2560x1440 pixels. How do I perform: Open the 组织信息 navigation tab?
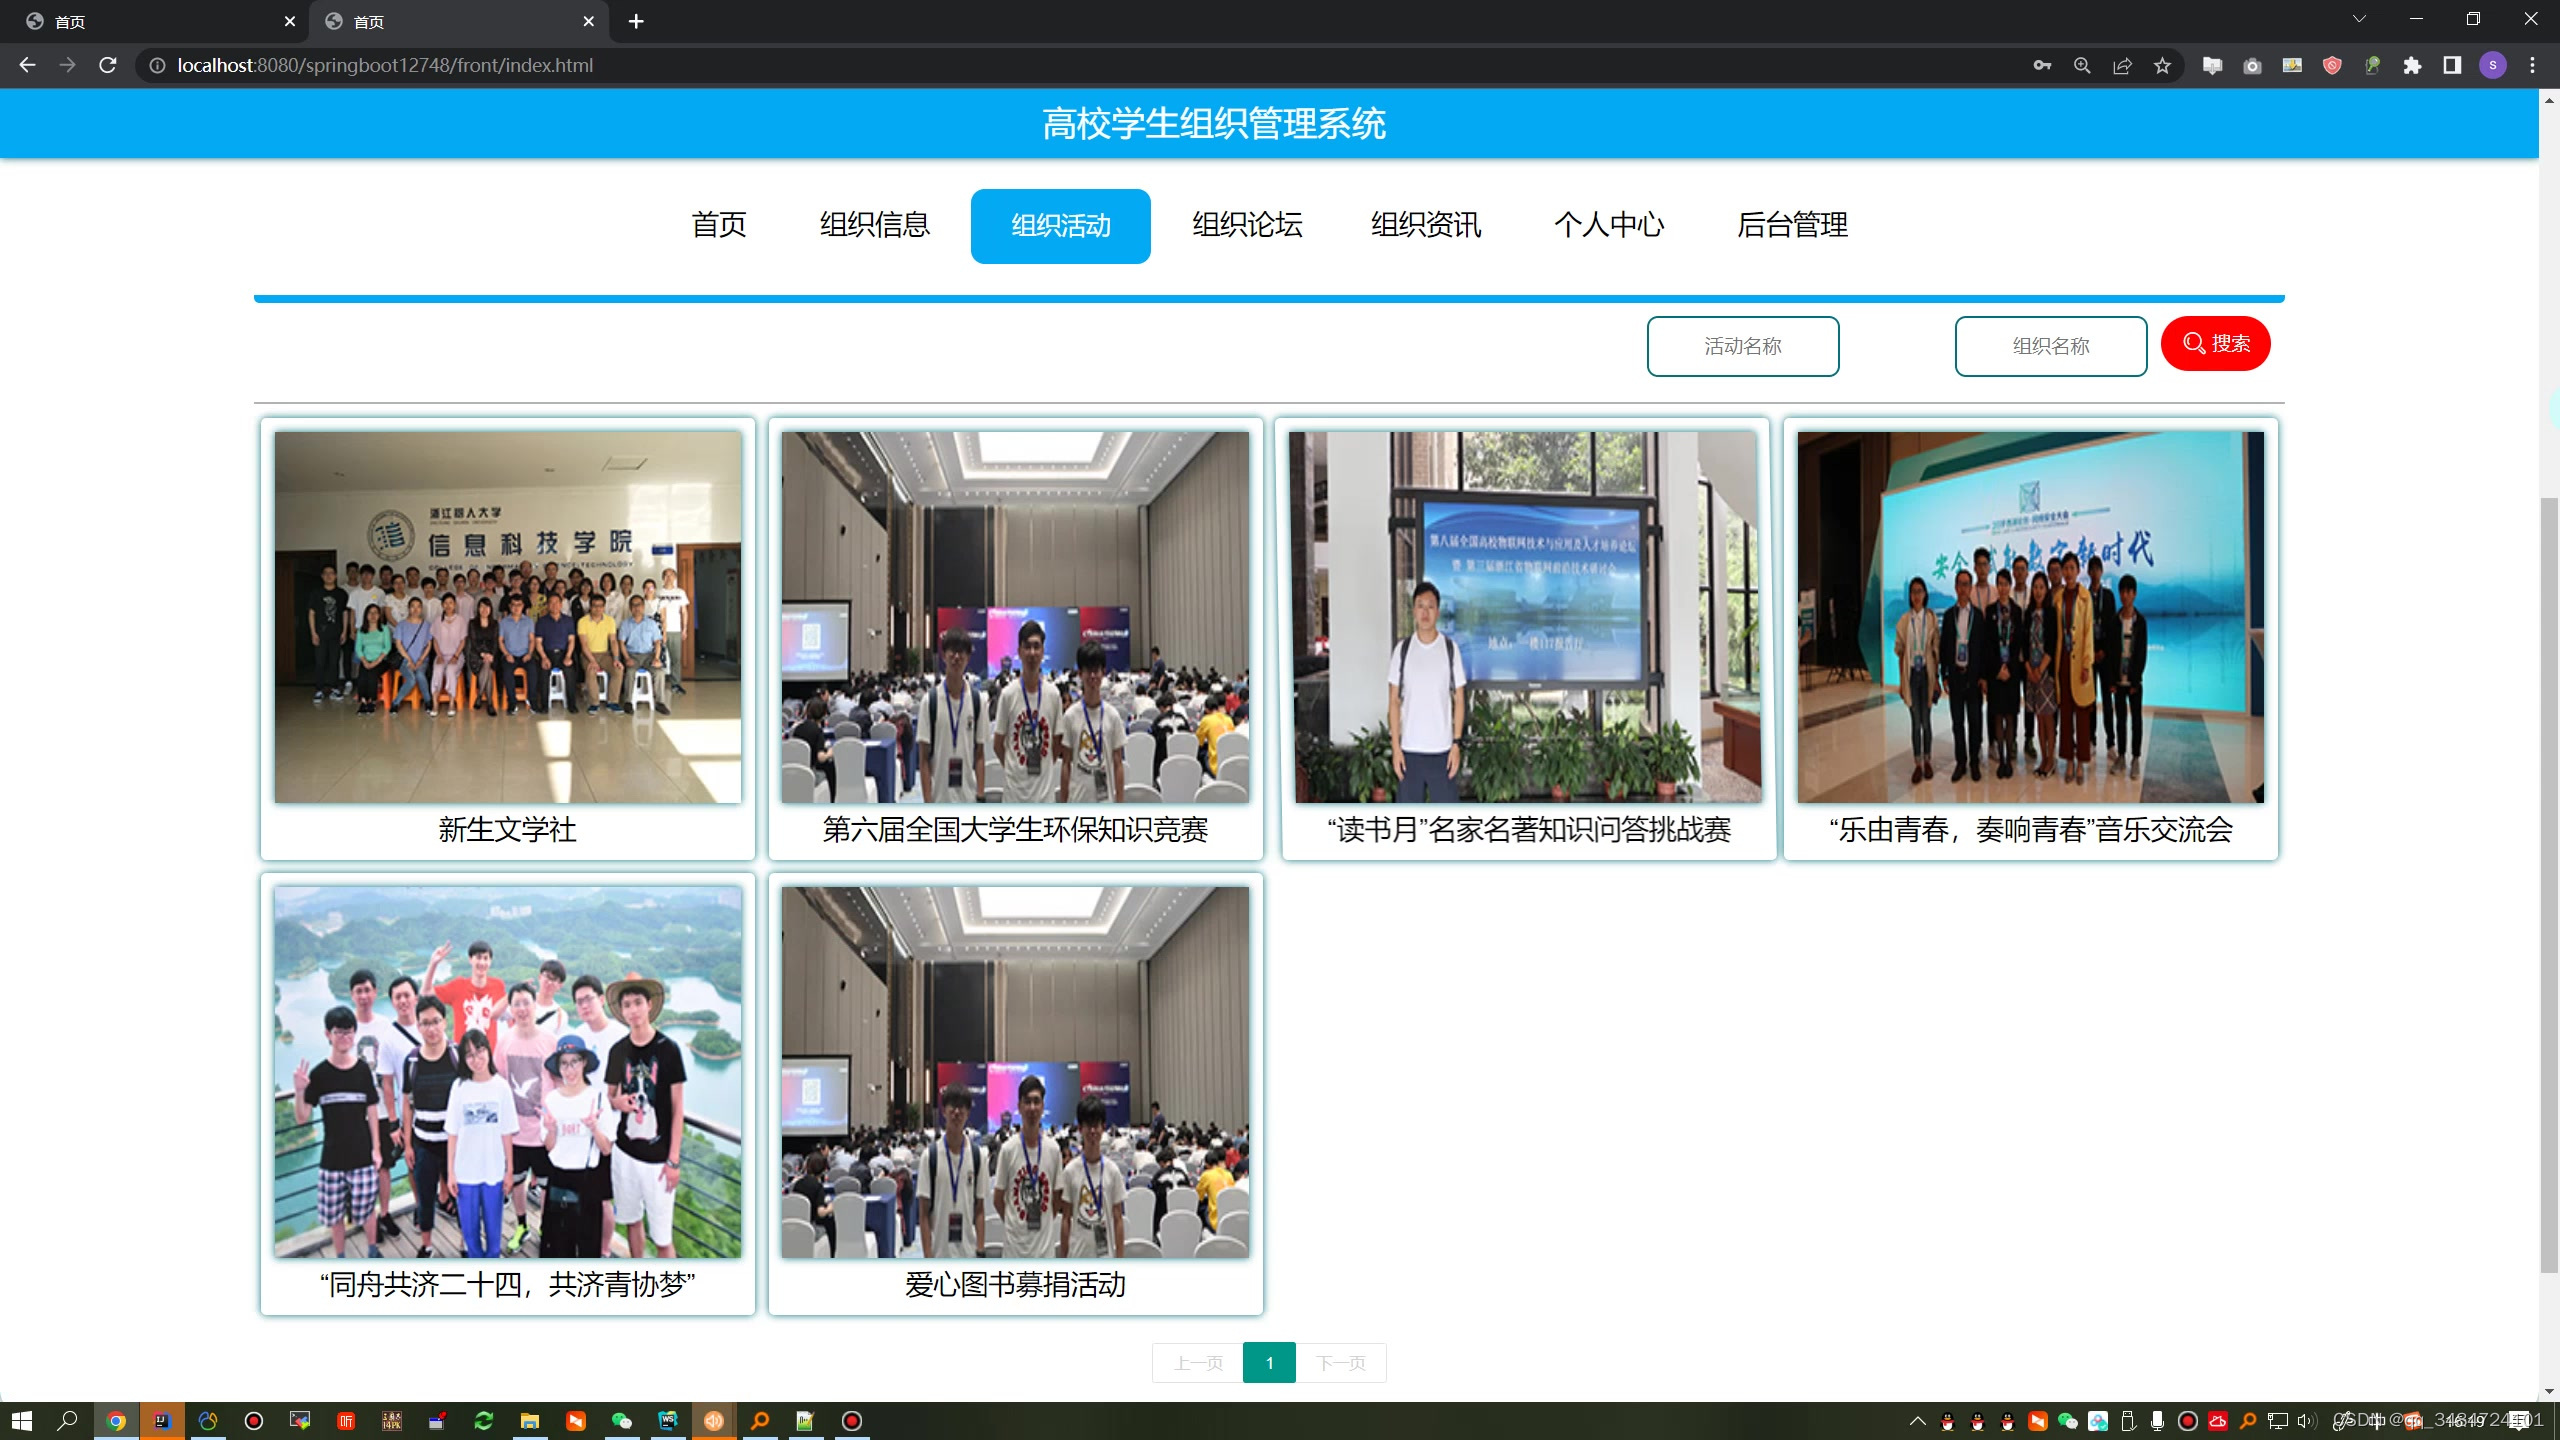[x=875, y=225]
